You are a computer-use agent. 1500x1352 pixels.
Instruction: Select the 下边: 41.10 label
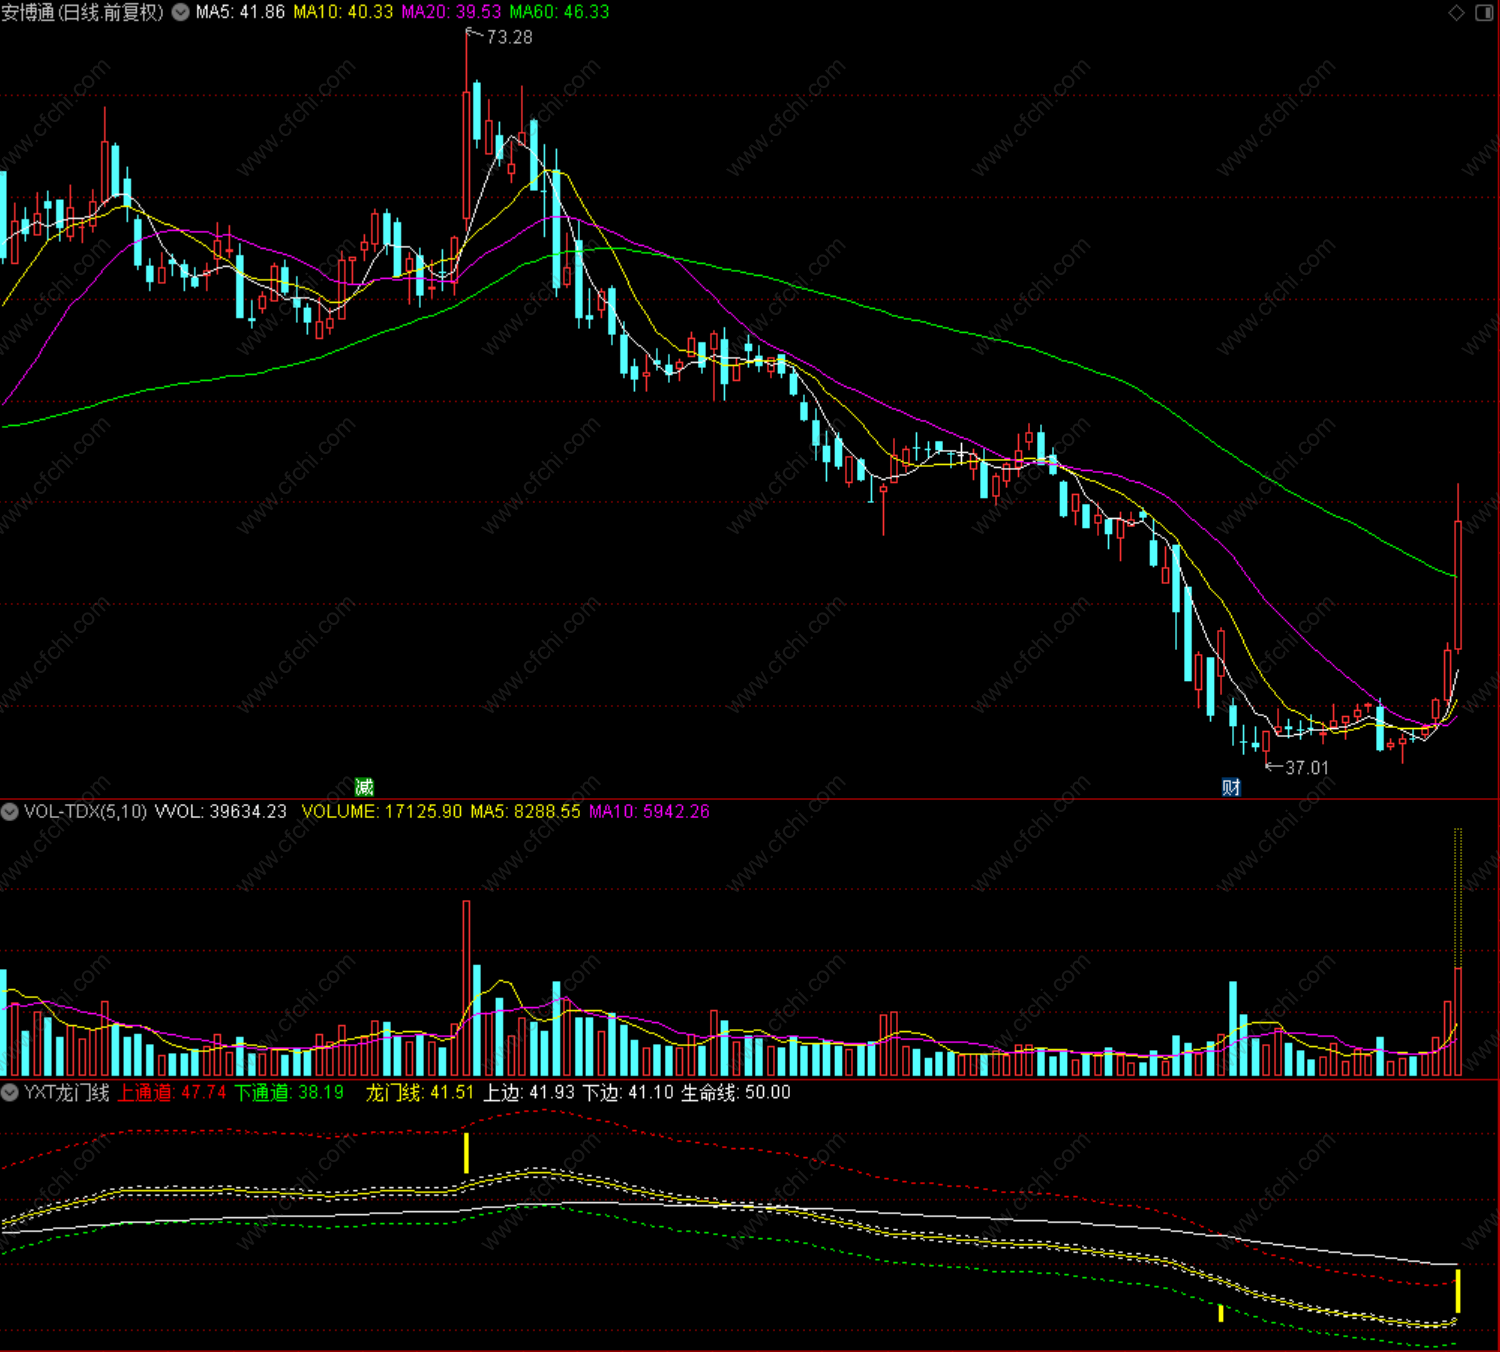click(628, 1093)
